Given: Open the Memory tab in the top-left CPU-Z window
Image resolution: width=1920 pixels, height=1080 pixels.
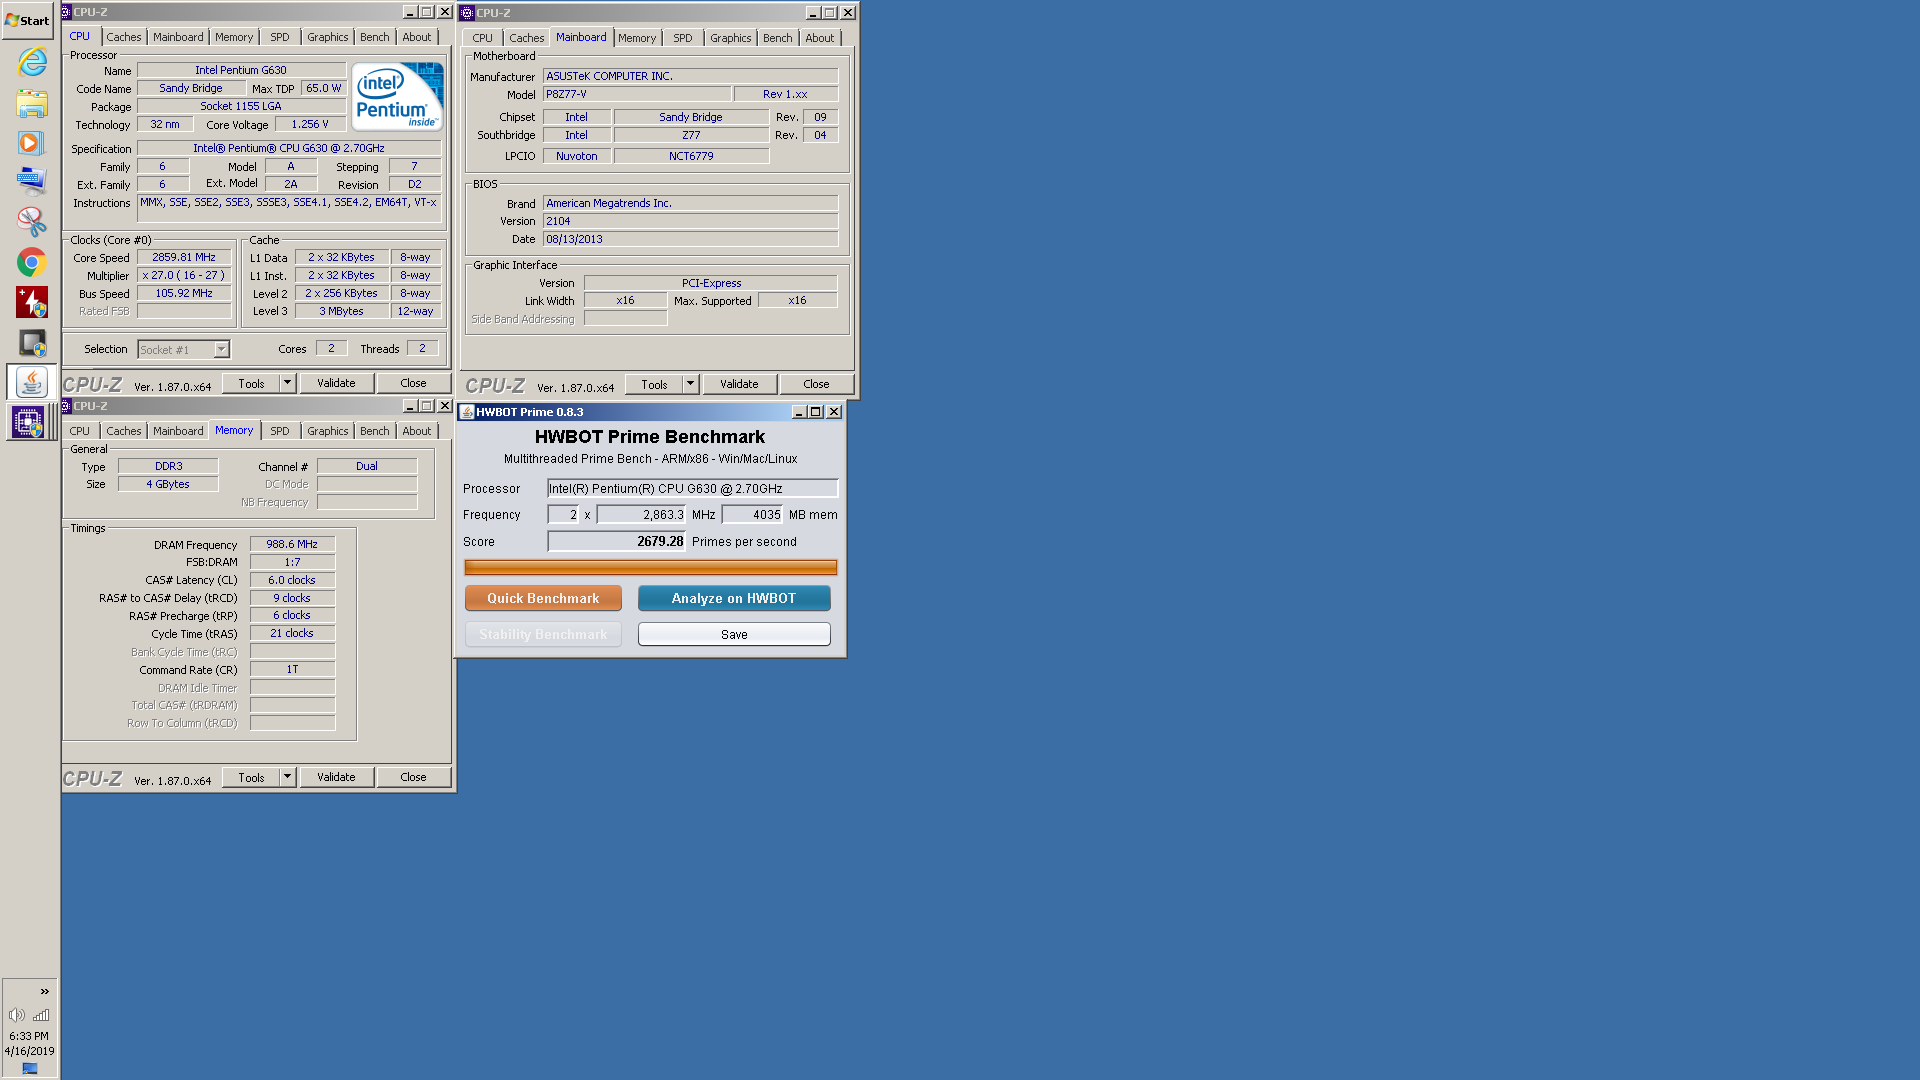Looking at the screenshot, I should (x=234, y=37).
